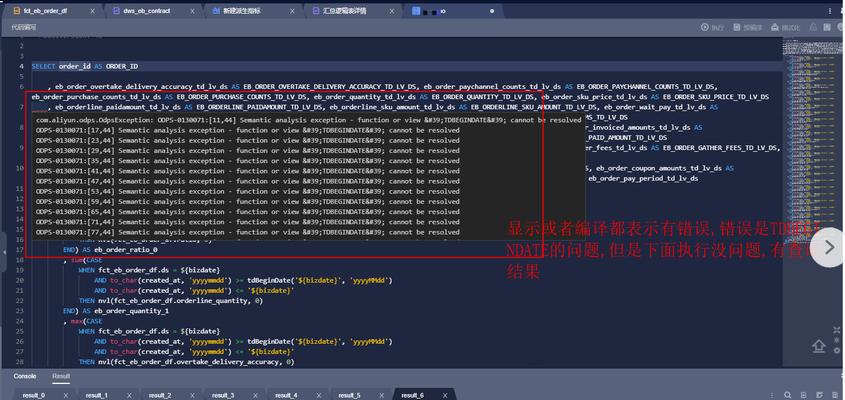The image size is (845, 400).
Task: Click line number 24 in gutter
Action: click(19, 322)
